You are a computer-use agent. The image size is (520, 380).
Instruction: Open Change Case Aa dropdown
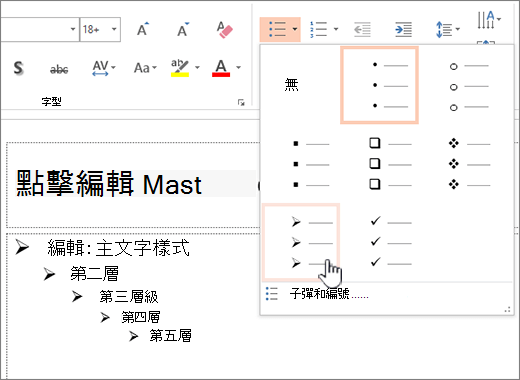tap(145, 68)
